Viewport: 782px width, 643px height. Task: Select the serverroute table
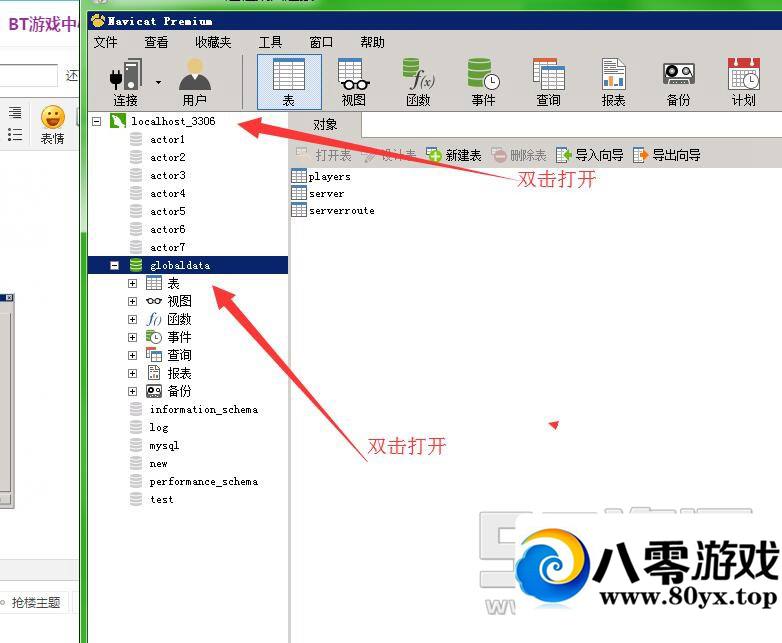tap(342, 211)
